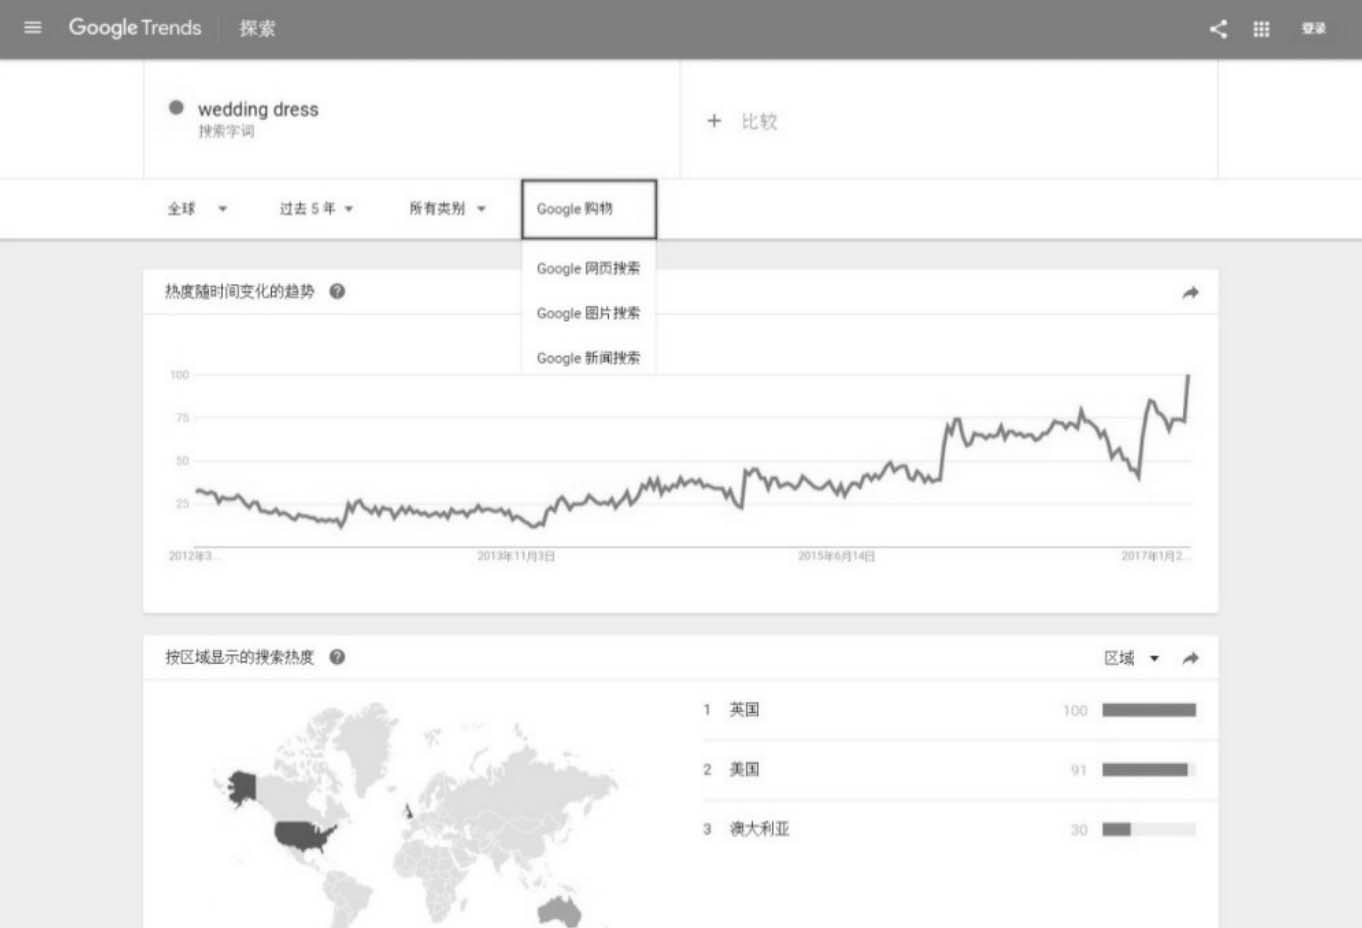1362x928 pixels.
Task: Click Australia on the world map
Action: tap(559, 910)
